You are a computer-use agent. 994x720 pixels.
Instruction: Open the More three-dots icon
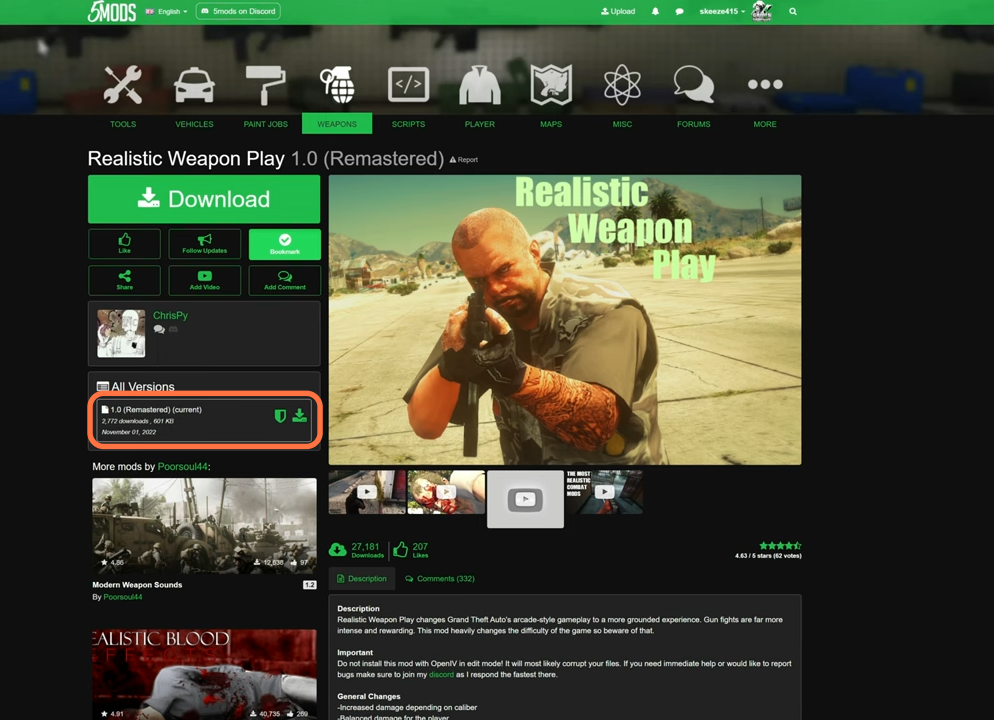[765, 84]
